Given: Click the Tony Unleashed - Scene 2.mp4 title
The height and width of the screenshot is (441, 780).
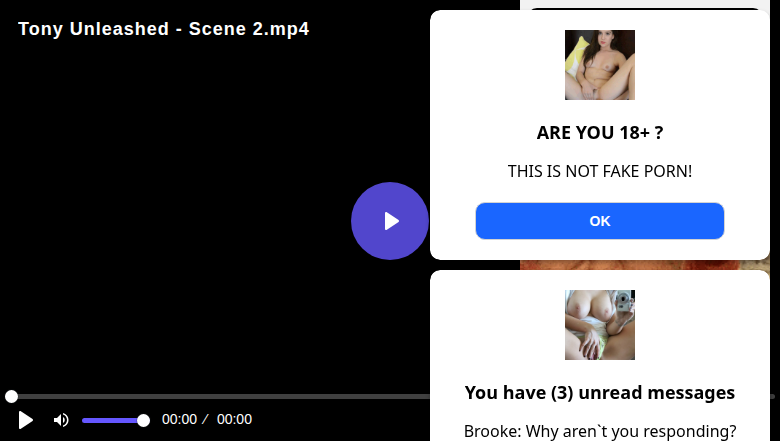Looking at the screenshot, I should (x=164, y=29).
